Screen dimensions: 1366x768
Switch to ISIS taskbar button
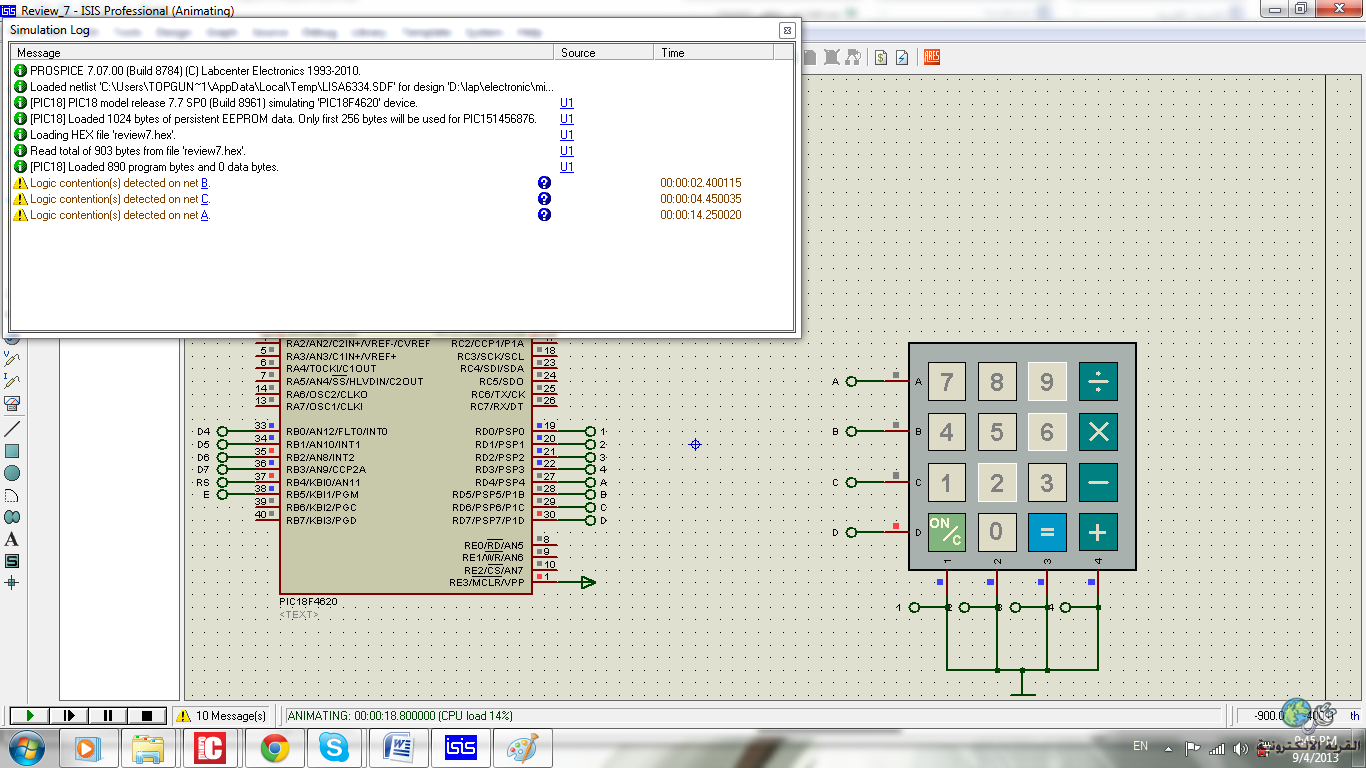coord(460,748)
